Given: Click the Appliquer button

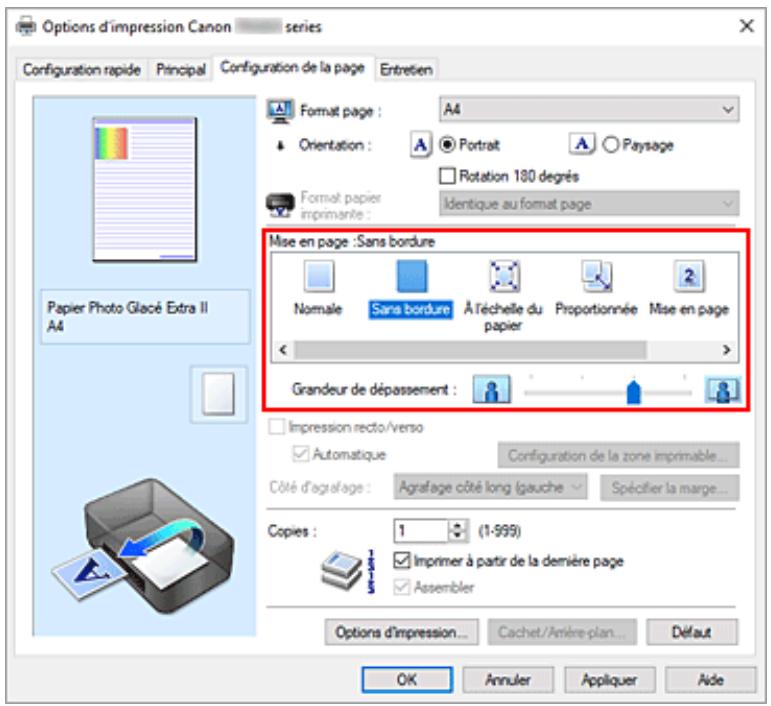Looking at the screenshot, I should [610, 679].
